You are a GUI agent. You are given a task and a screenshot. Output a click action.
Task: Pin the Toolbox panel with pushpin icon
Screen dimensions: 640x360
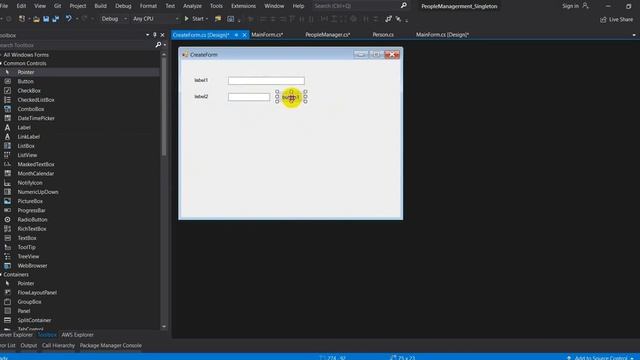point(155,35)
